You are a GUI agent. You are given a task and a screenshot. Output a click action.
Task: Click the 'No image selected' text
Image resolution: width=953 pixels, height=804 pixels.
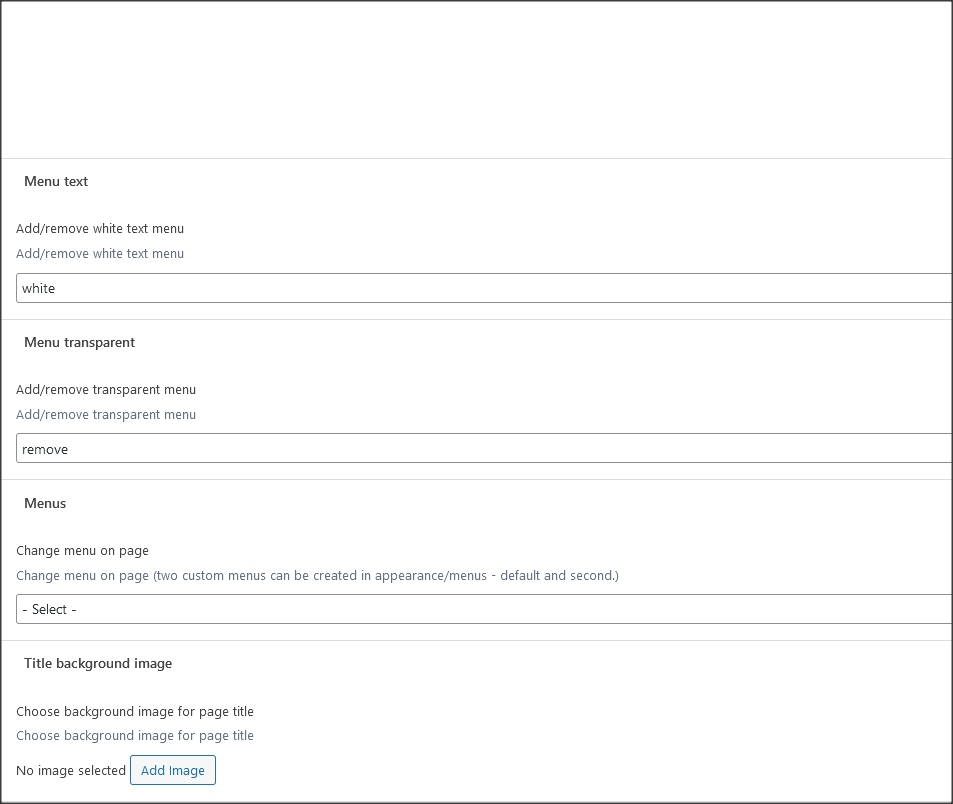[71, 771]
